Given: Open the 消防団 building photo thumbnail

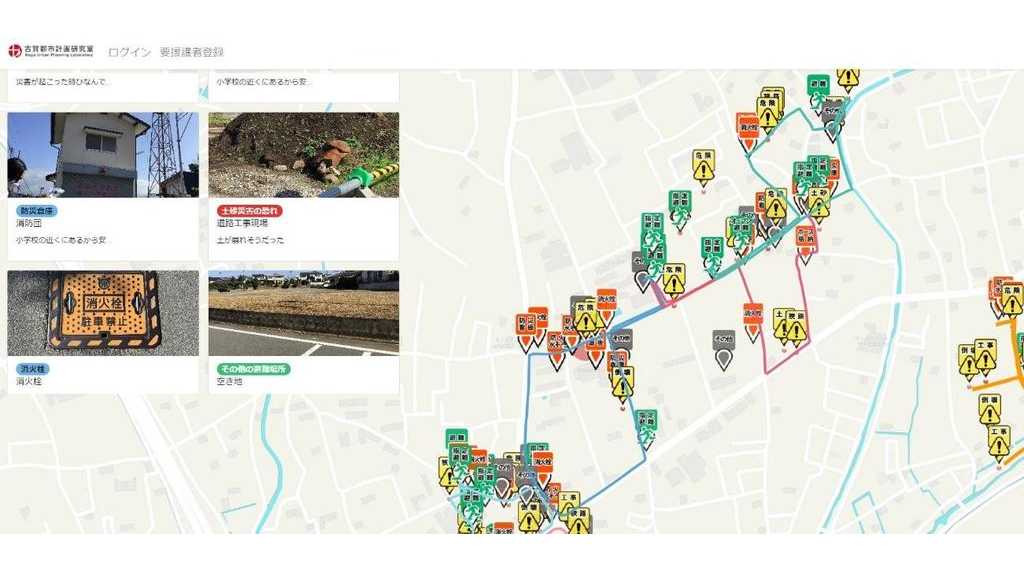Looking at the screenshot, I should coord(103,154).
